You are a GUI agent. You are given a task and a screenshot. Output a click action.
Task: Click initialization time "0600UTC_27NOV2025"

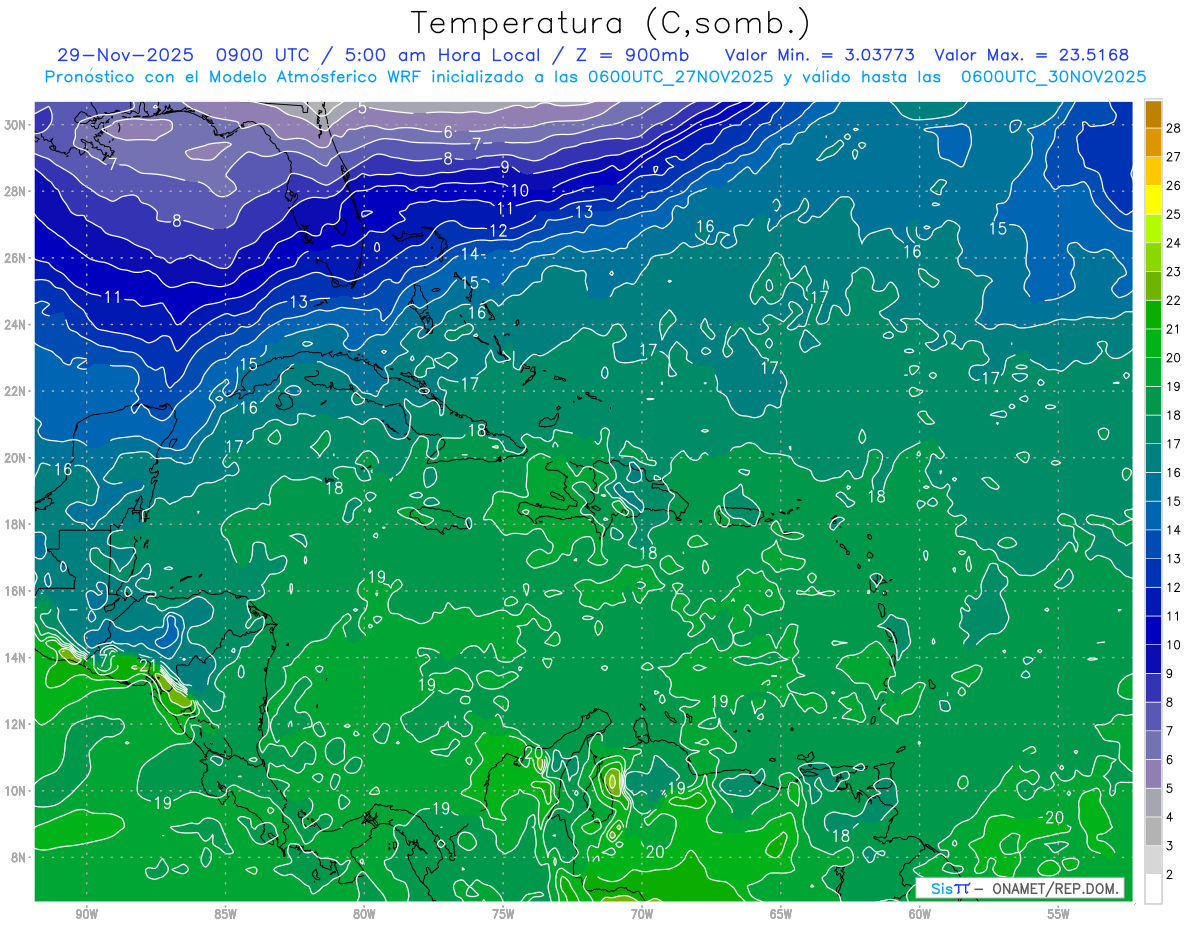[x=681, y=76]
